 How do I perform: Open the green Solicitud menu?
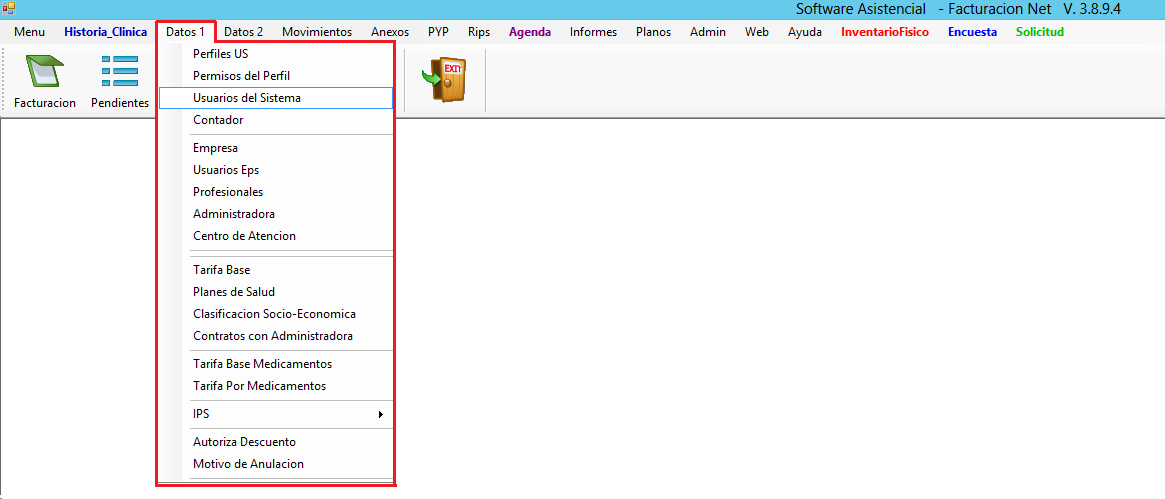tap(1039, 32)
